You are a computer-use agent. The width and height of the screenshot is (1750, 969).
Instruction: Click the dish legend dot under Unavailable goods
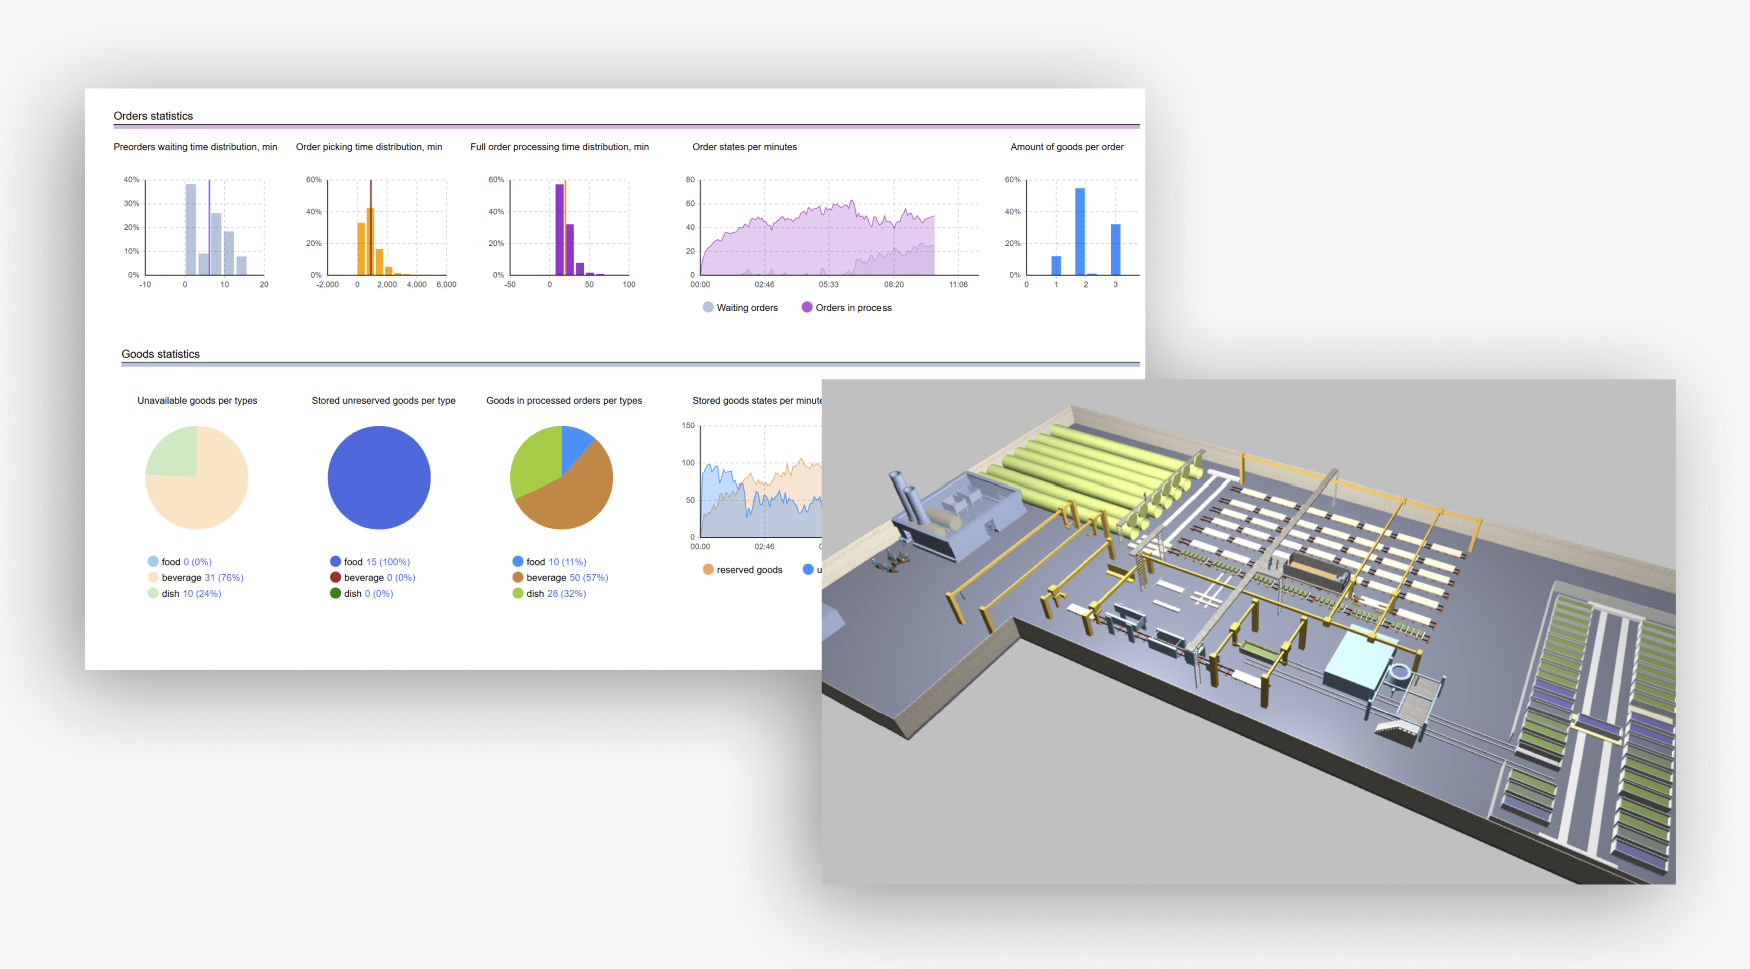point(152,593)
